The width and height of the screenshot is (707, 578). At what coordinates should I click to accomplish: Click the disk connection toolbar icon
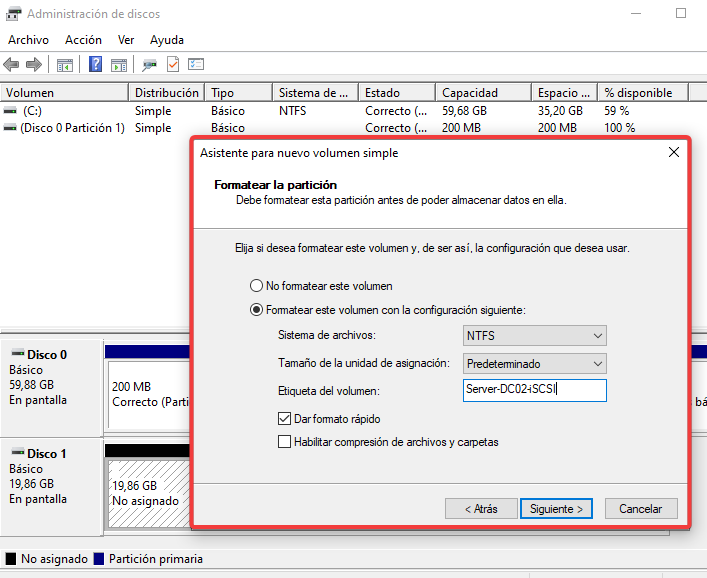tap(149, 65)
